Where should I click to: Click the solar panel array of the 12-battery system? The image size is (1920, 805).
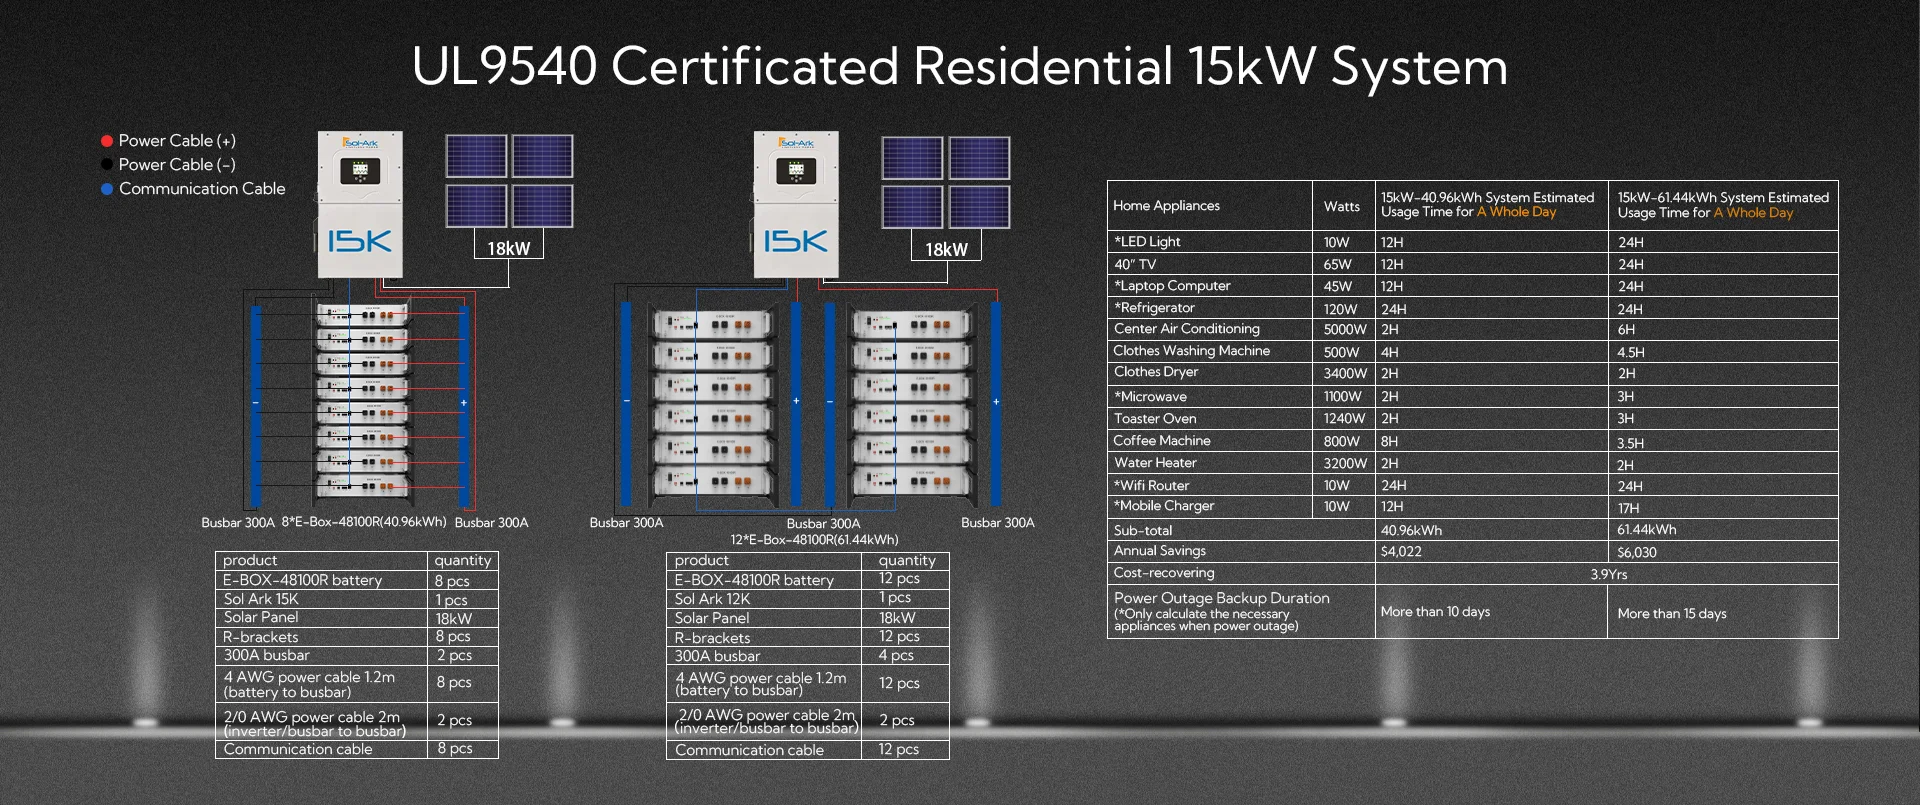pyautogui.click(x=946, y=183)
